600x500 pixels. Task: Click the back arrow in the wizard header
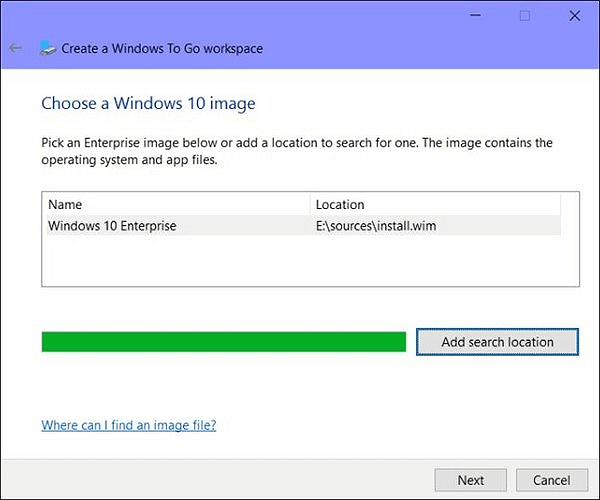[x=15, y=48]
